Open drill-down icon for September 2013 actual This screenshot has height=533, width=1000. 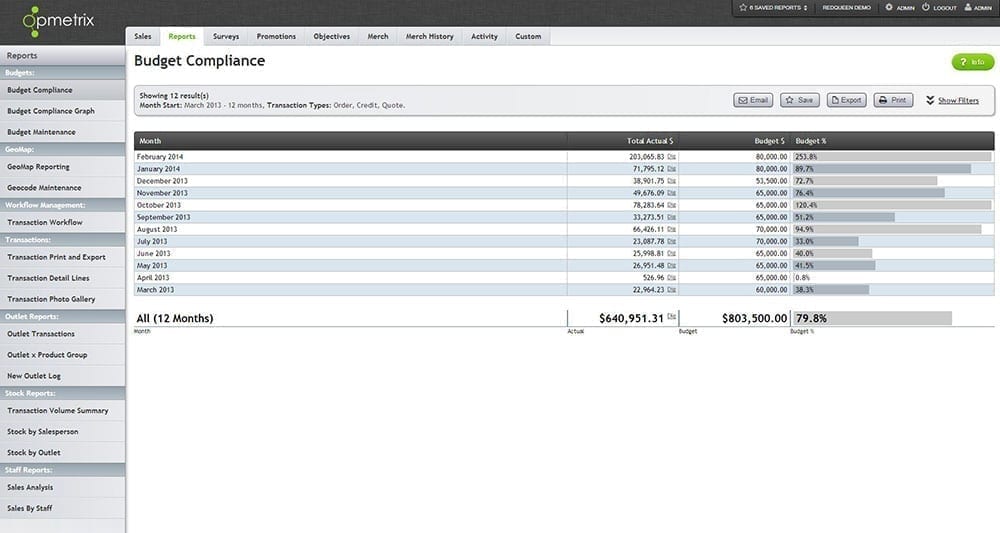pyautogui.click(x=672, y=217)
